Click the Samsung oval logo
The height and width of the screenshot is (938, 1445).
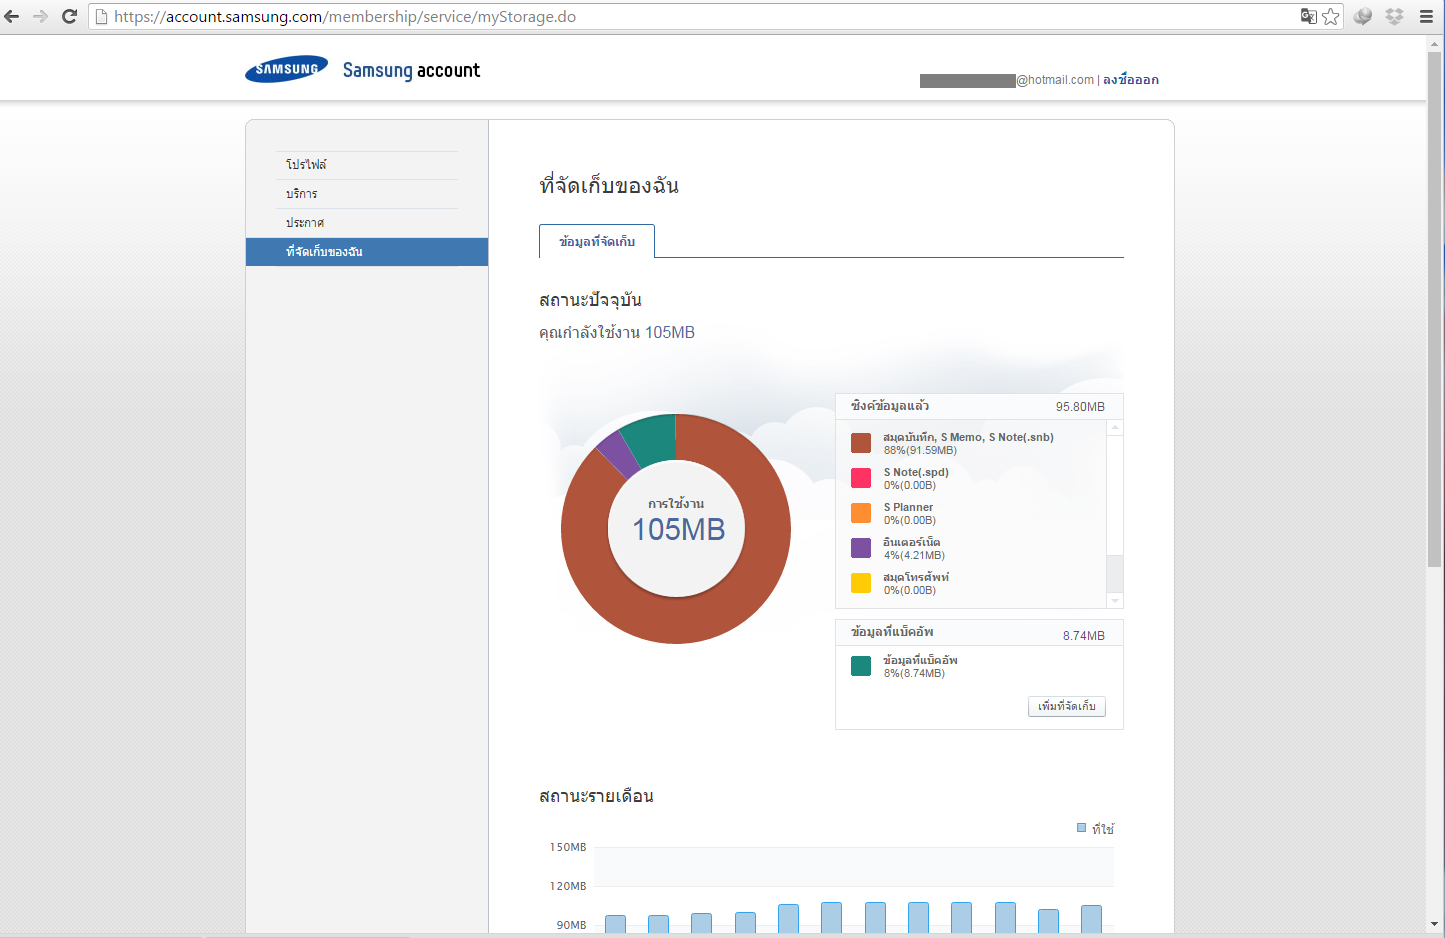[x=286, y=69]
